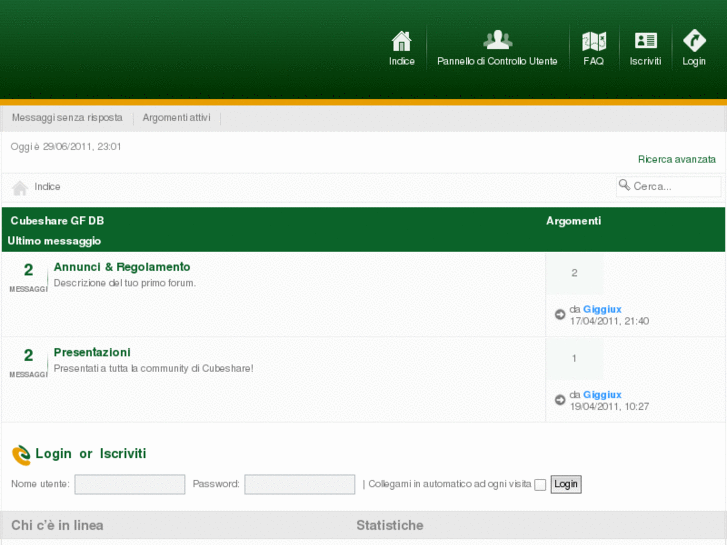Open Messaggi senza risposta menu item

point(67,117)
